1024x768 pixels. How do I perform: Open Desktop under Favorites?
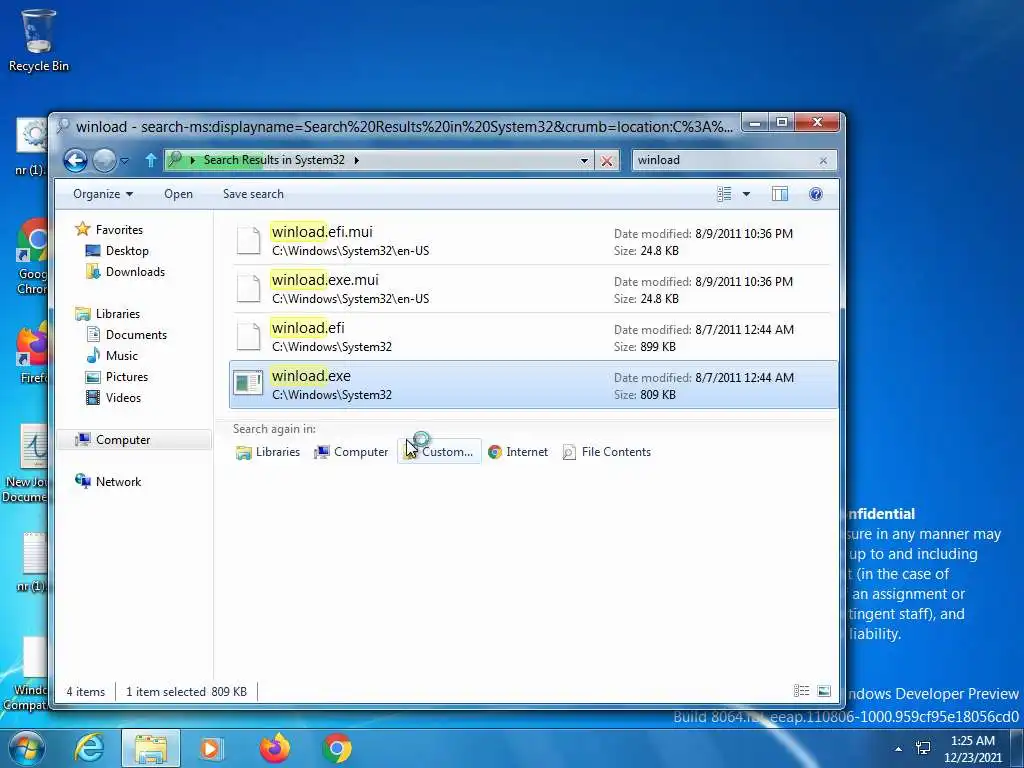tap(127, 251)
